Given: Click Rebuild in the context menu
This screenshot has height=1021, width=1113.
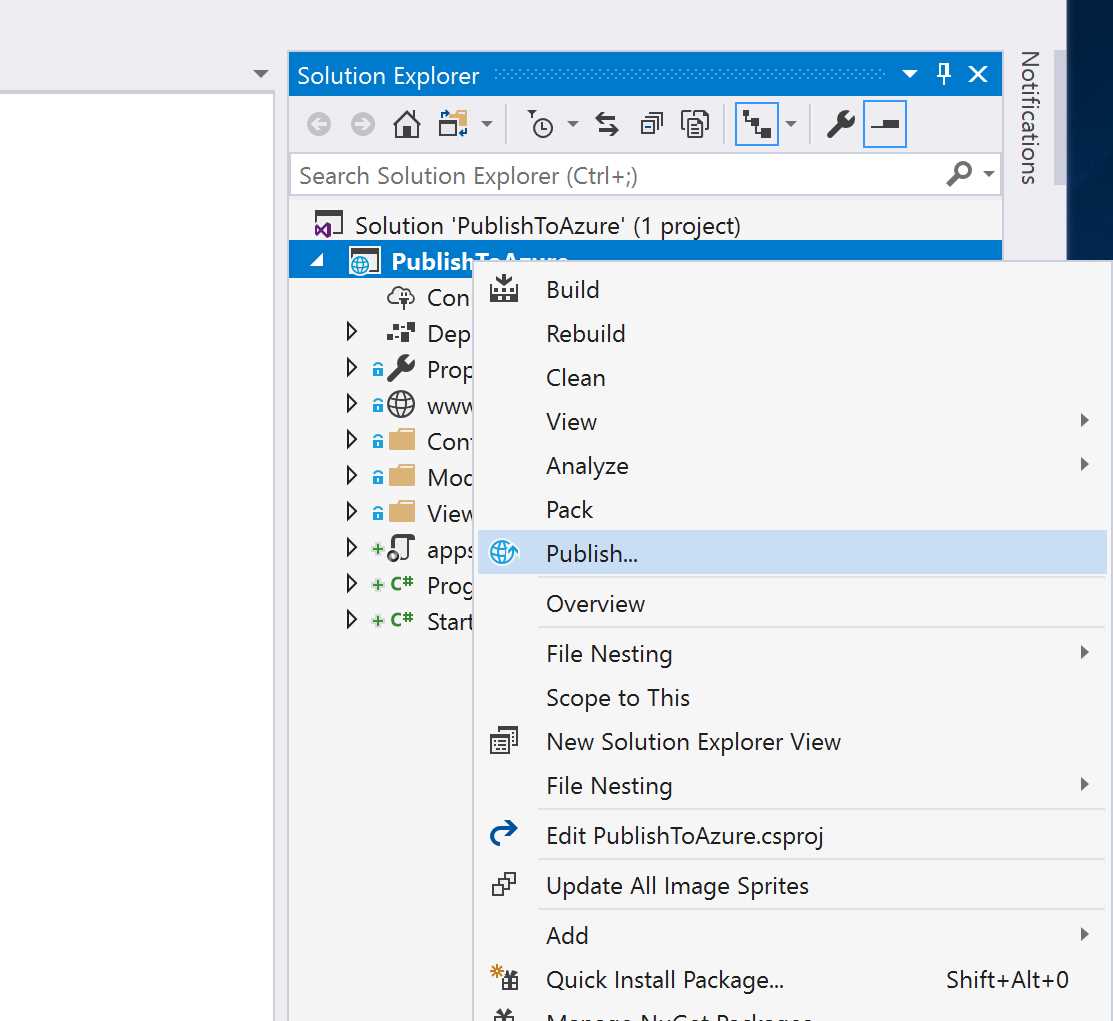Looking at the screenshot, I should pyautogui.click(x=586, y=334).
